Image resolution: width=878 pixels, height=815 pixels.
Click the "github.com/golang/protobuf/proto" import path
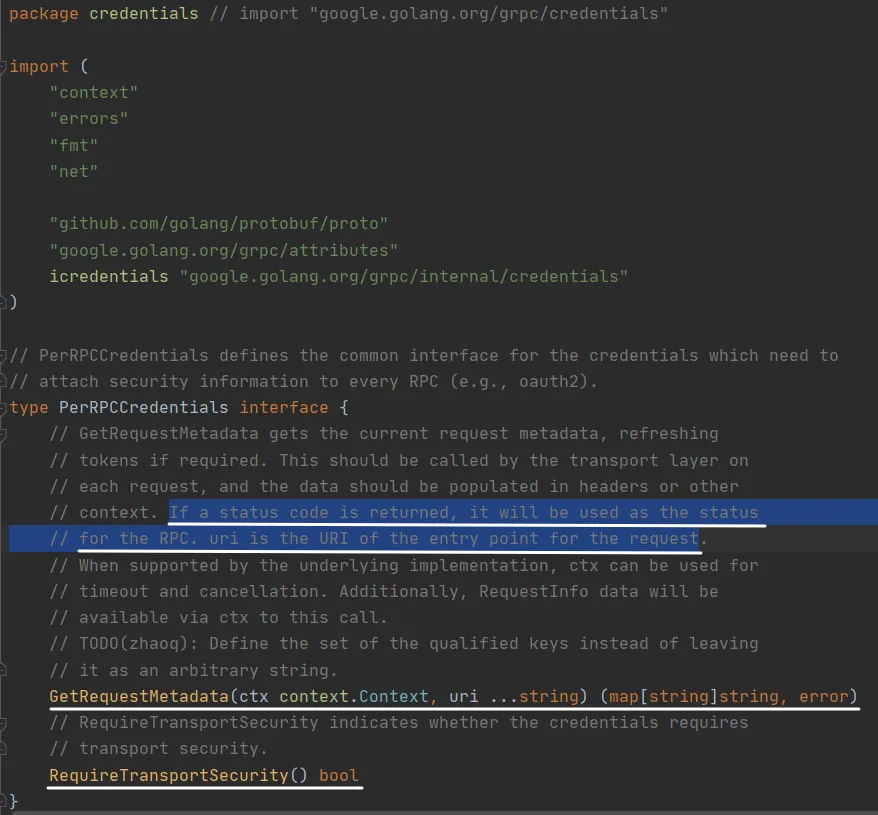(218, 224)
